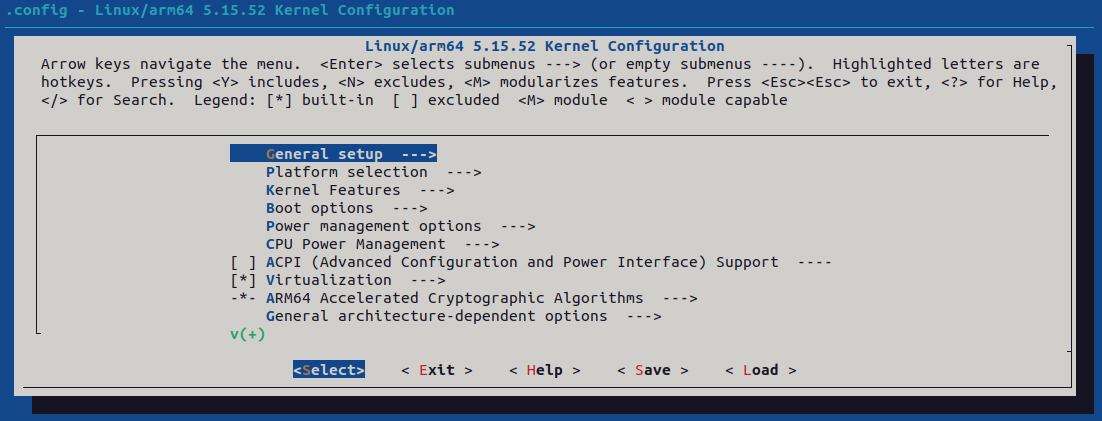Screen dimensions: 1102x421
Task: Click ARM64 Accelerated Cryptographic Algorithms marker
Action: [243, 298]
